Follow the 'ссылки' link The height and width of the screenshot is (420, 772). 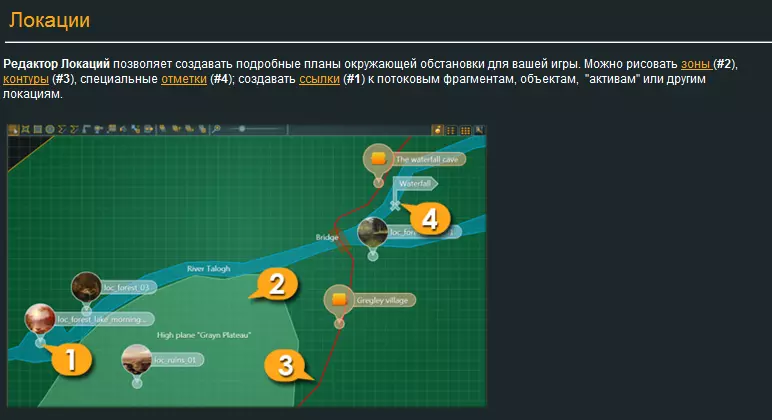[x=319, y=79]
